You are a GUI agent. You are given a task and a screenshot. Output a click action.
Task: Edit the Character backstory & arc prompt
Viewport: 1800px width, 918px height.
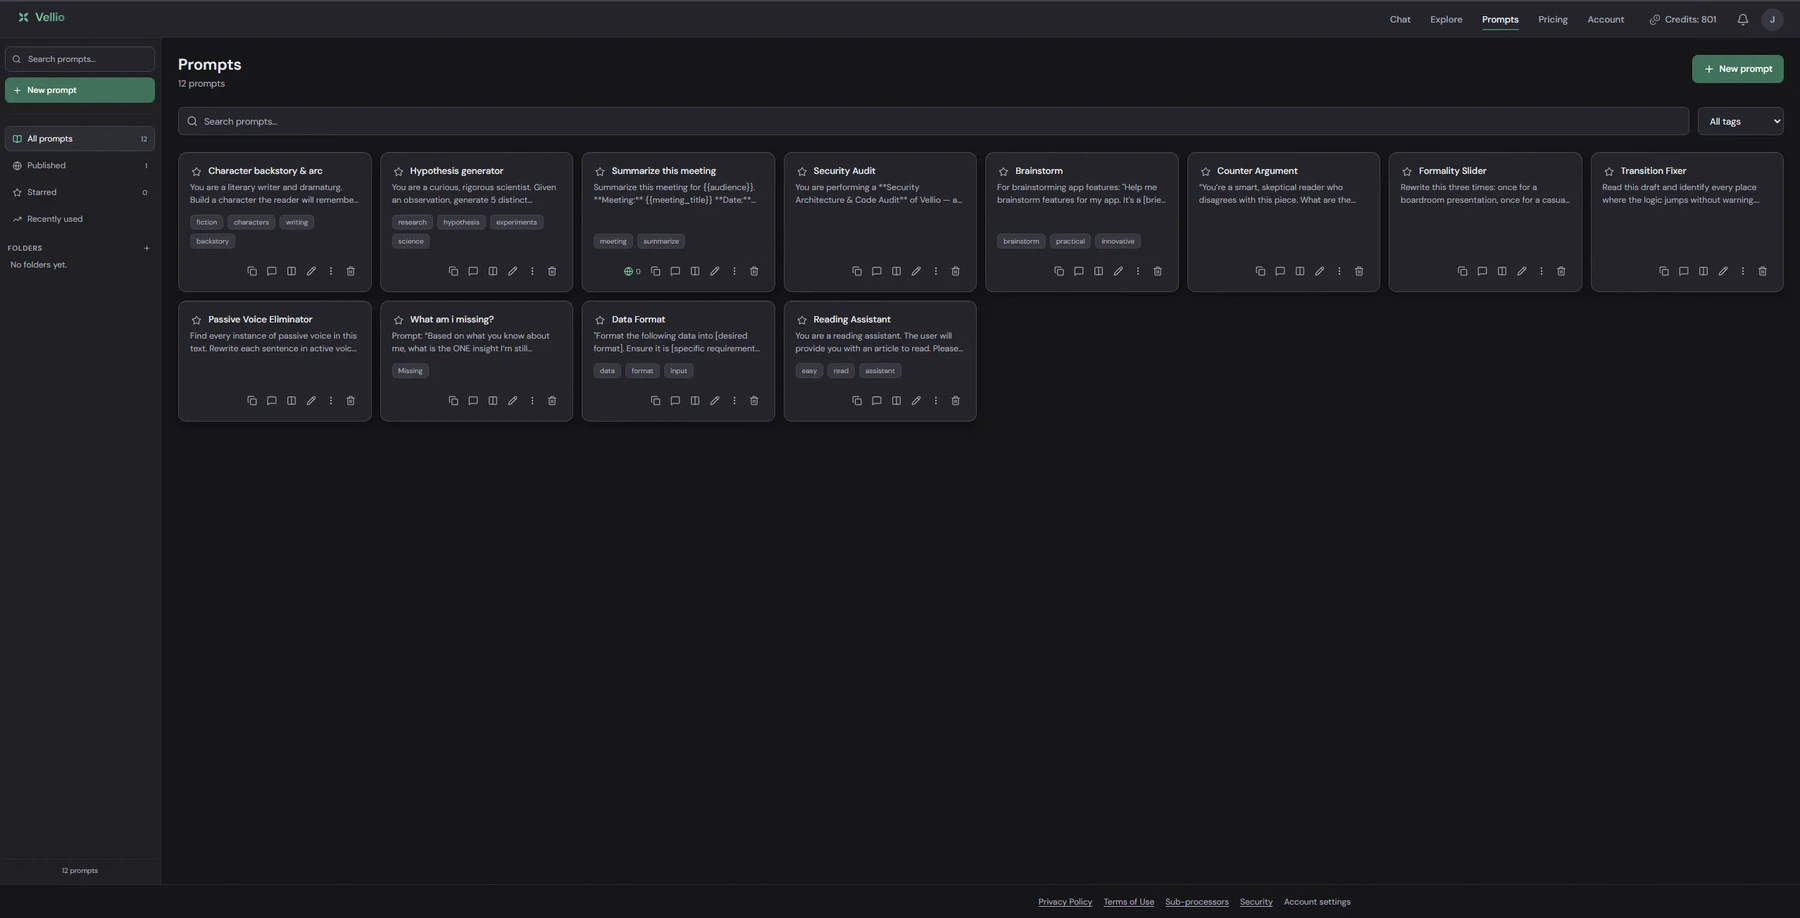pos(311,271)
